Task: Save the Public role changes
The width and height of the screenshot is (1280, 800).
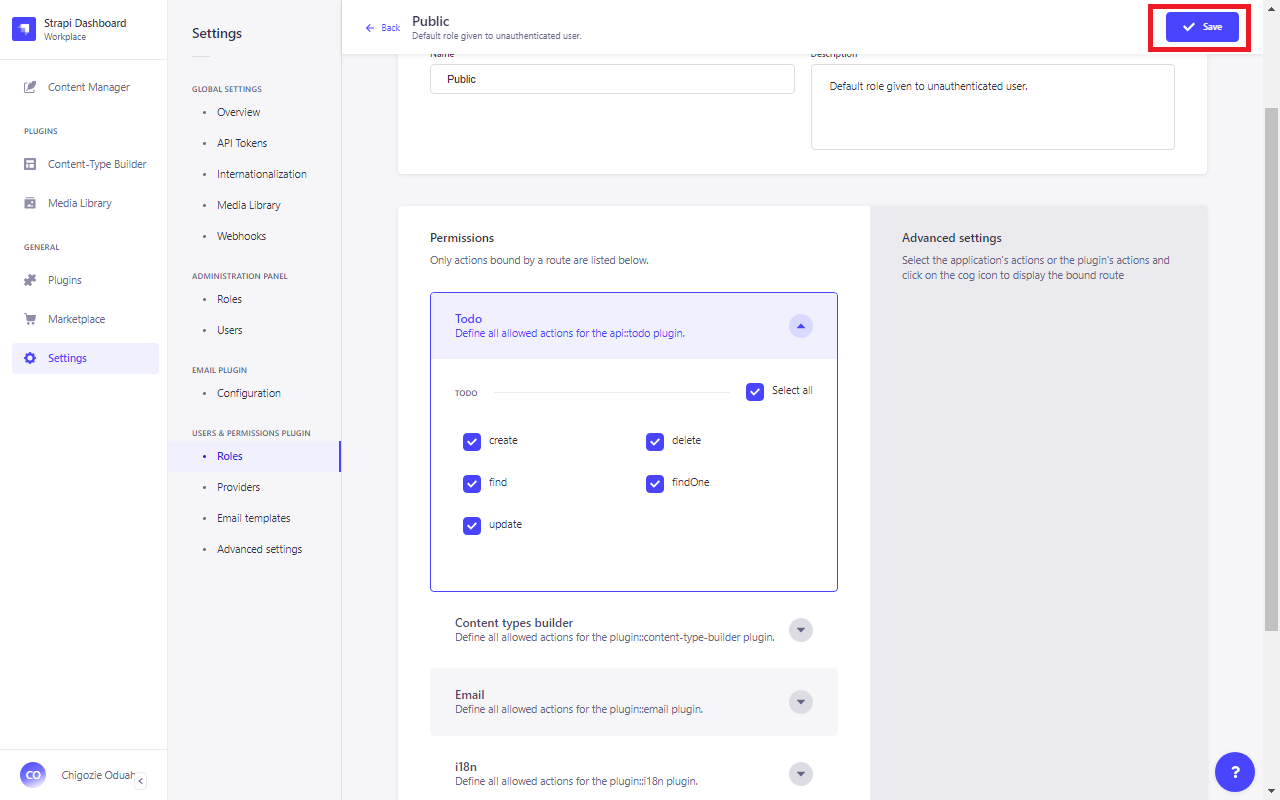Action: pos(1202,27)
